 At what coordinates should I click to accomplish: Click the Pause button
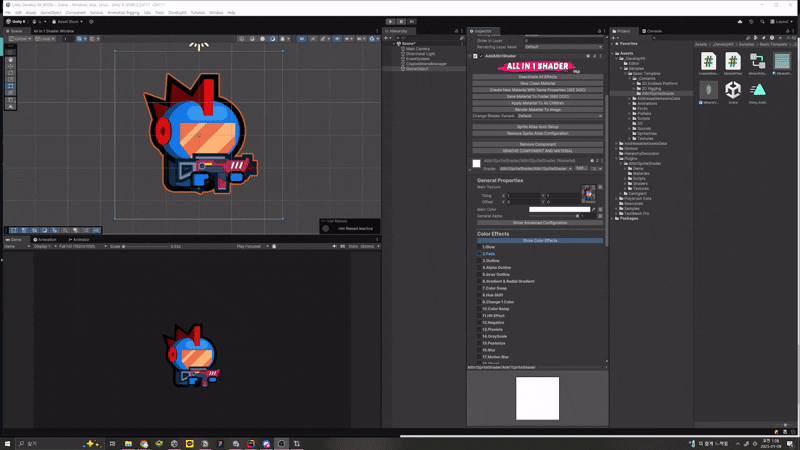pos(401,21)
